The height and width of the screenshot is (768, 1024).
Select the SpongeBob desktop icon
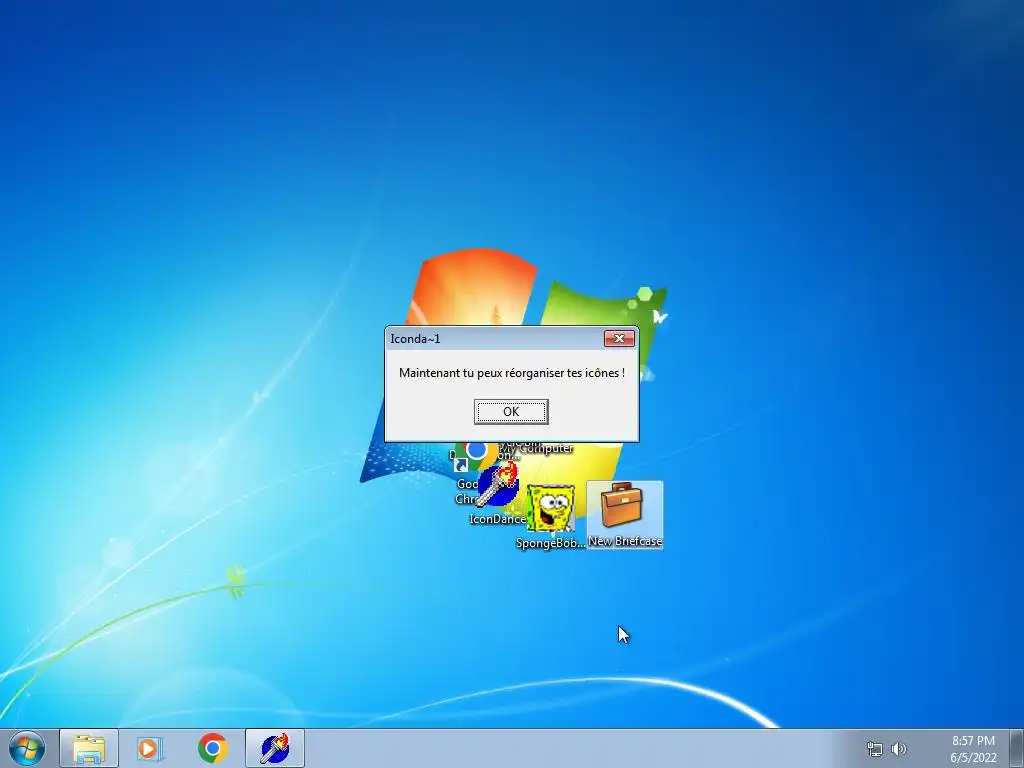551,516
